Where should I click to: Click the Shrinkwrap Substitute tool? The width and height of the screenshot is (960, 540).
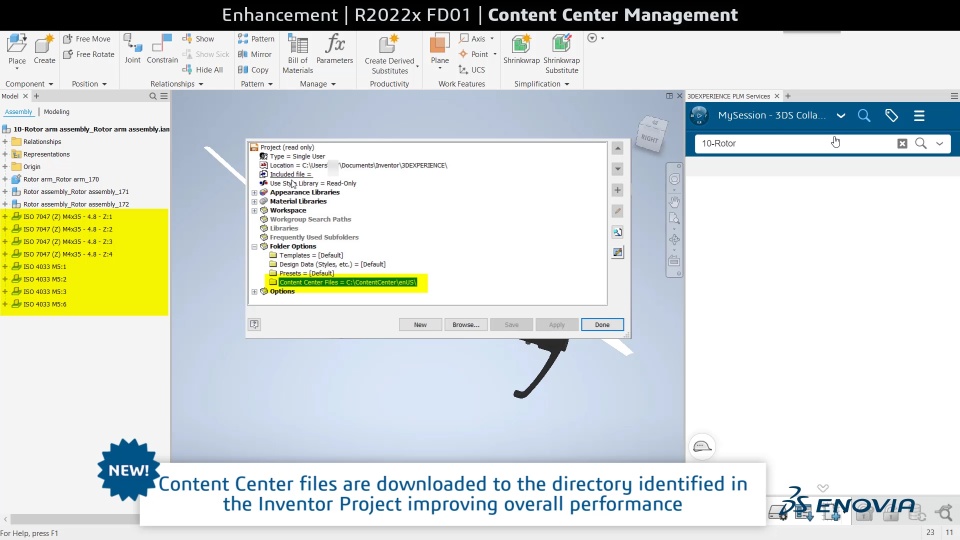tap(561, 54)
